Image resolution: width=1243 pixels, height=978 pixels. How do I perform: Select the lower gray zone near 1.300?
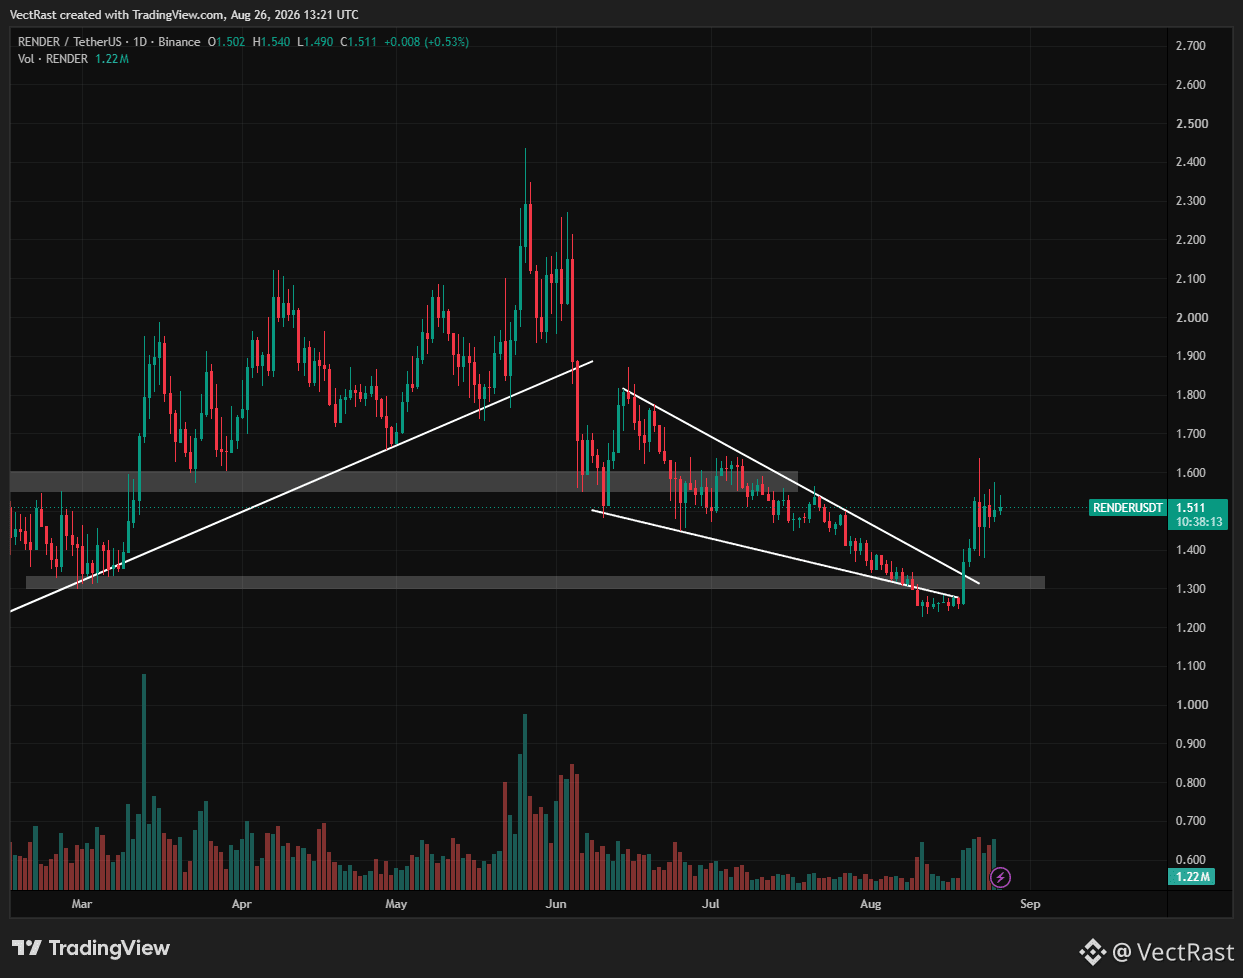535,582
